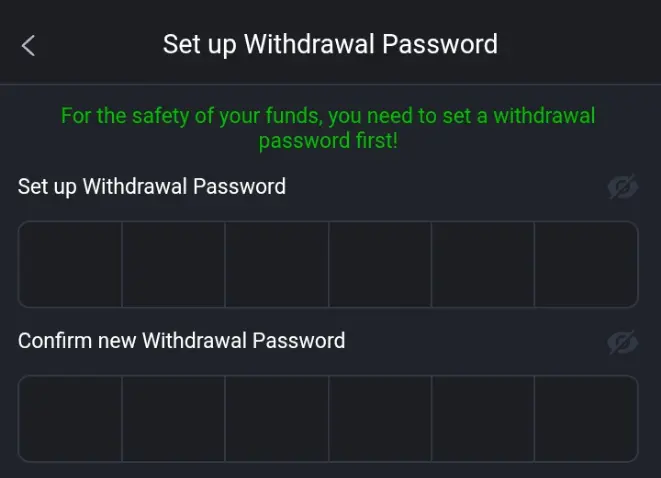Click the green 'password first!' text

pos(328,141)
